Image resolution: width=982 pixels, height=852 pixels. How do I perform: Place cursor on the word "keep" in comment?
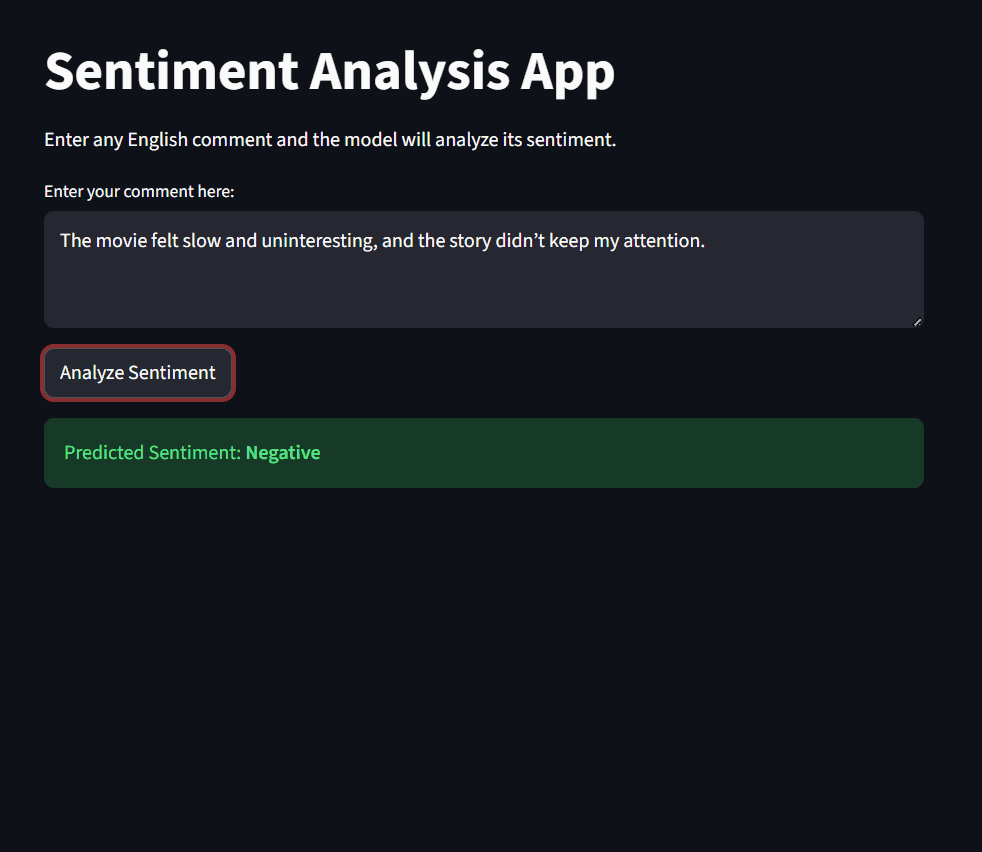569,241
